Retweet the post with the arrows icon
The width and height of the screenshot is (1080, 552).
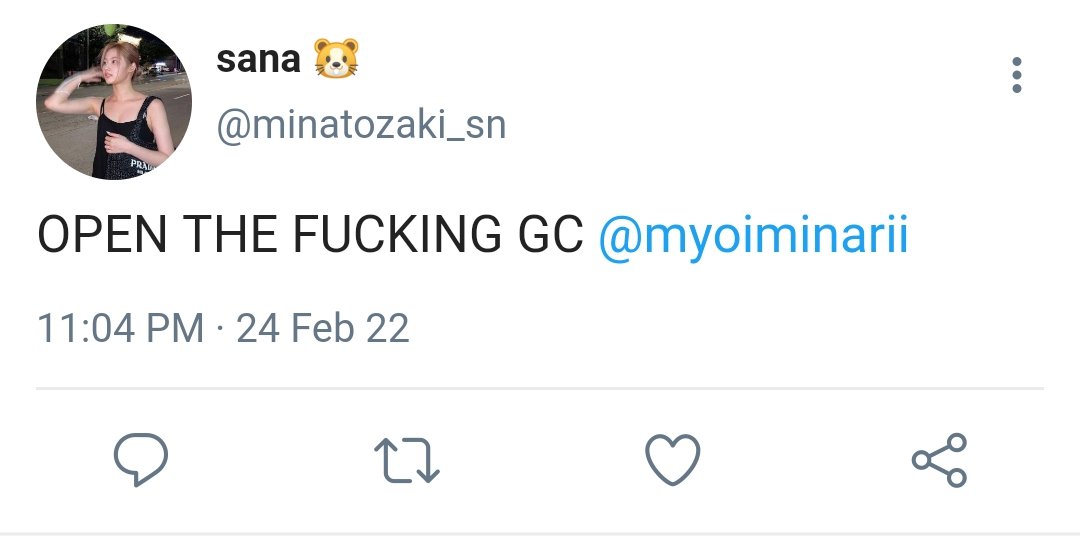[406, 460]
